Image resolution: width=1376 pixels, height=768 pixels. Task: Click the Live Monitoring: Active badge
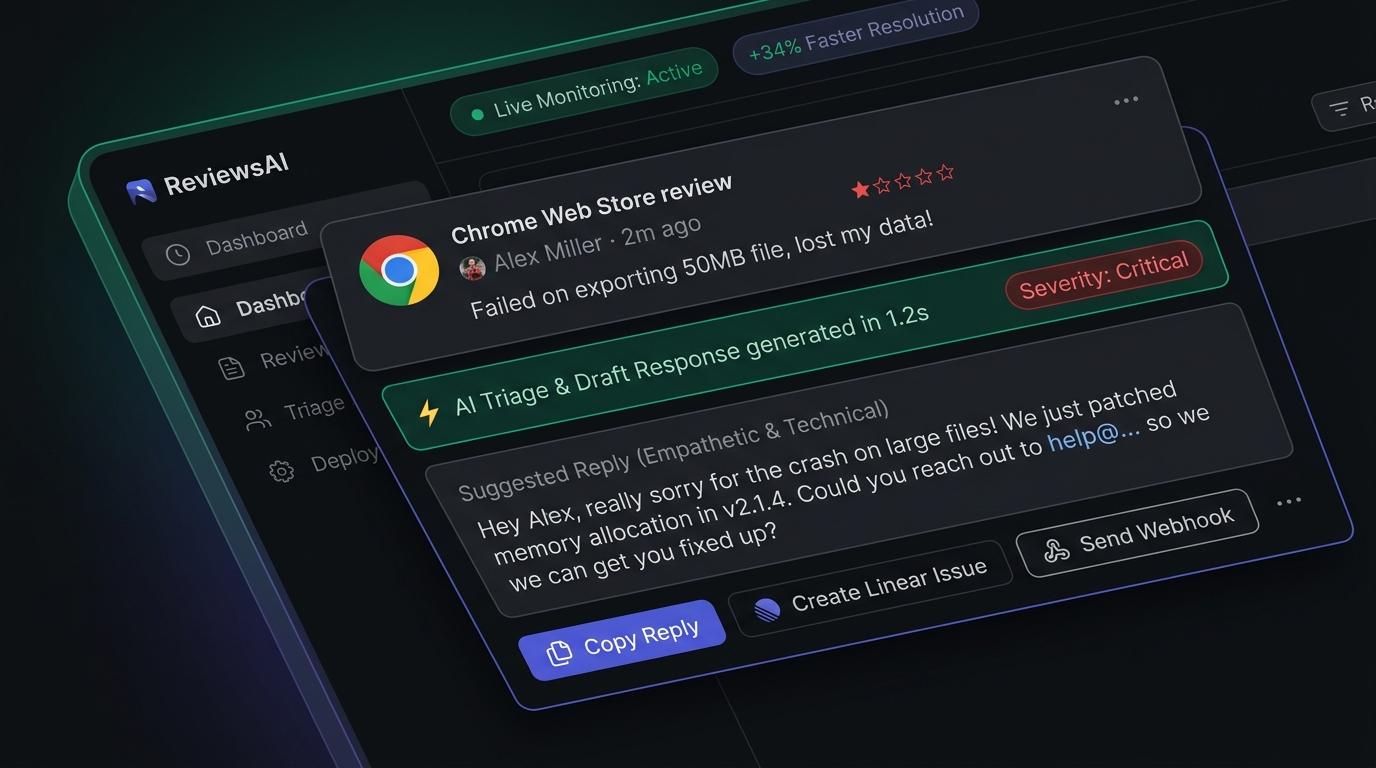(x=585, y=91)
